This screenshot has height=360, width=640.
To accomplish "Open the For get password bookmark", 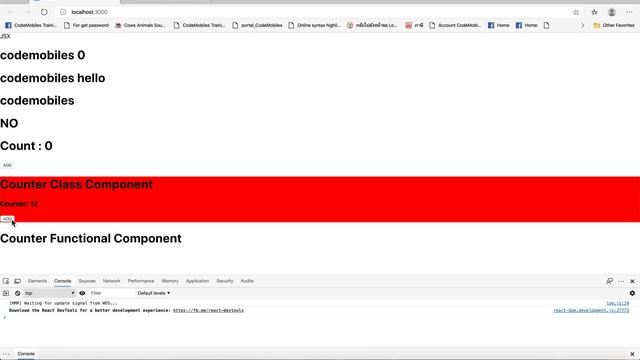I will click(x=86, y=25).
